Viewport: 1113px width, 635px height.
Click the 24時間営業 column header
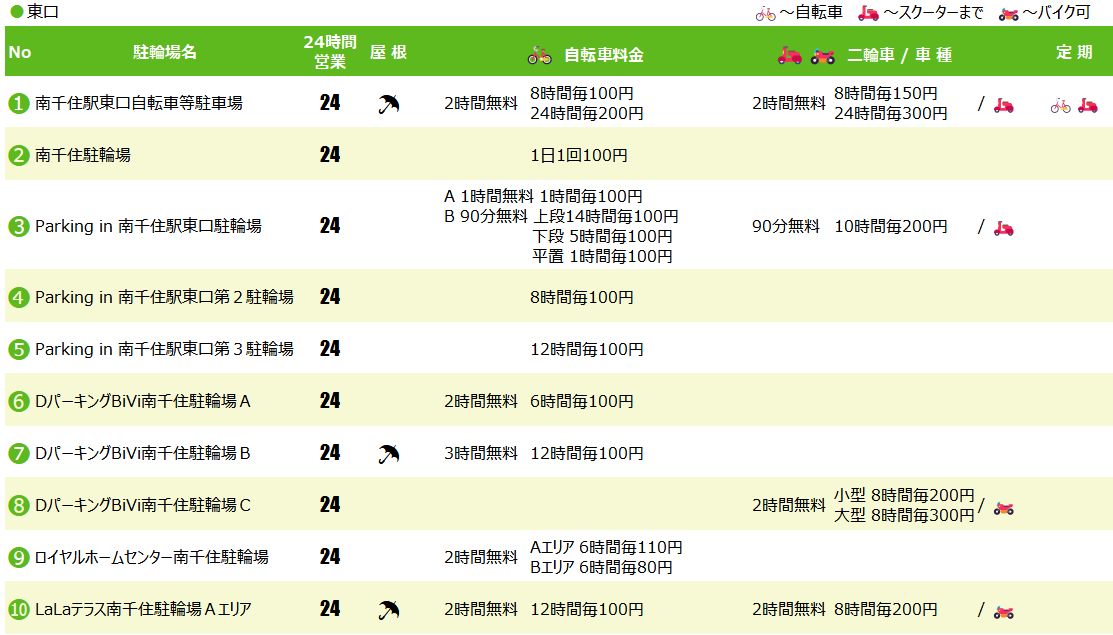pos(329,52)
